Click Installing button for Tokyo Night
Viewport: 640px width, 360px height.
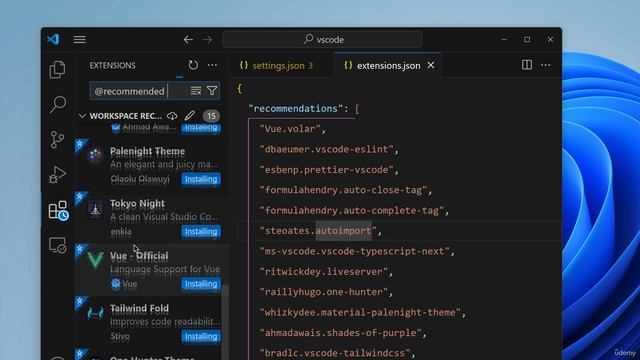coord(201,231)
